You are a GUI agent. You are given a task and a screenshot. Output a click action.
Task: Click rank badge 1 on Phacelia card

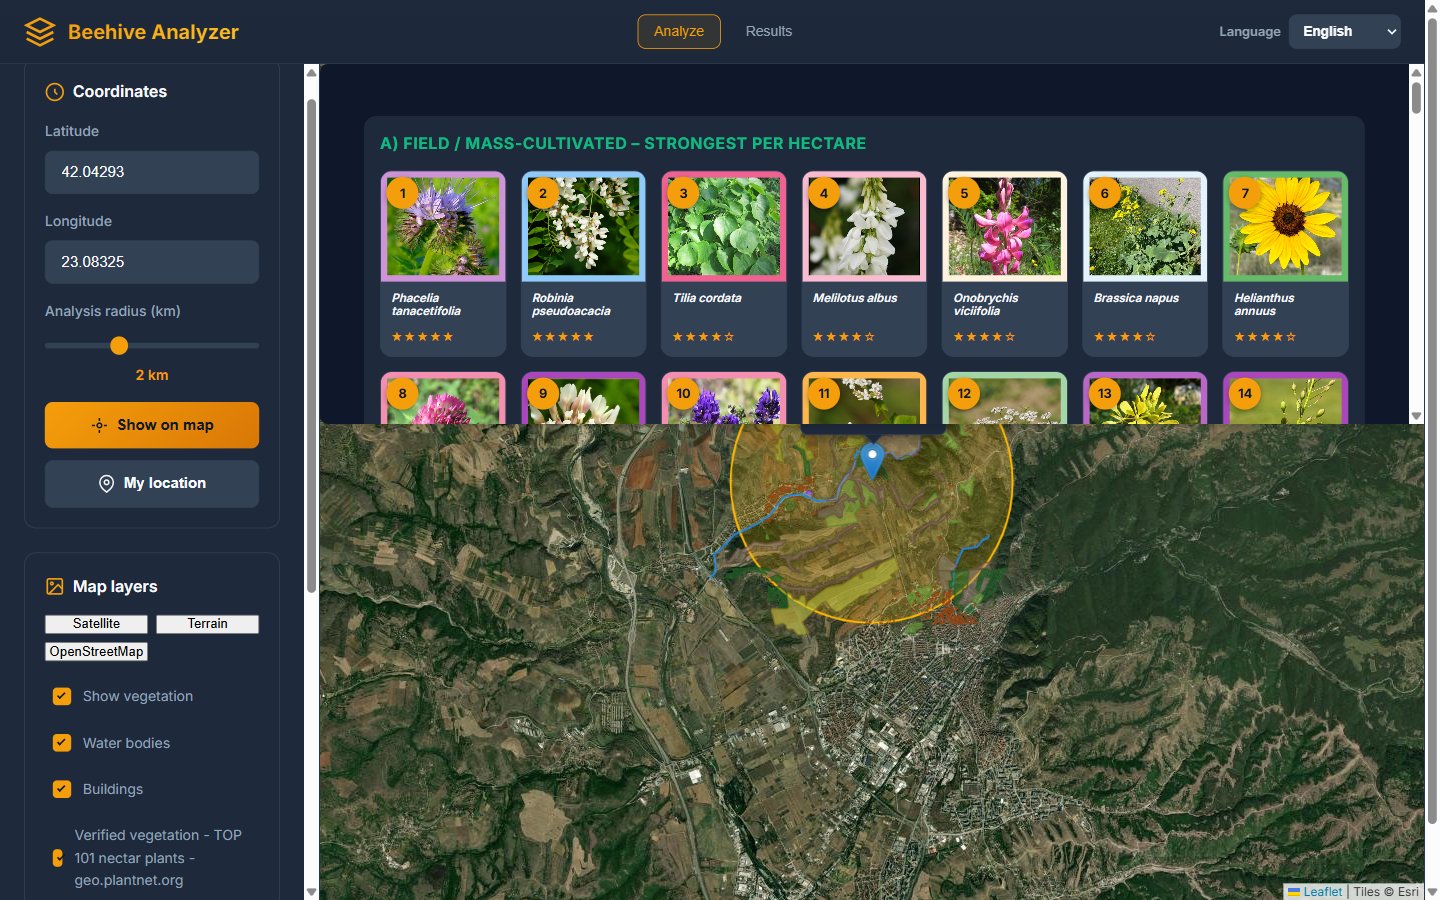coord(402,193)
